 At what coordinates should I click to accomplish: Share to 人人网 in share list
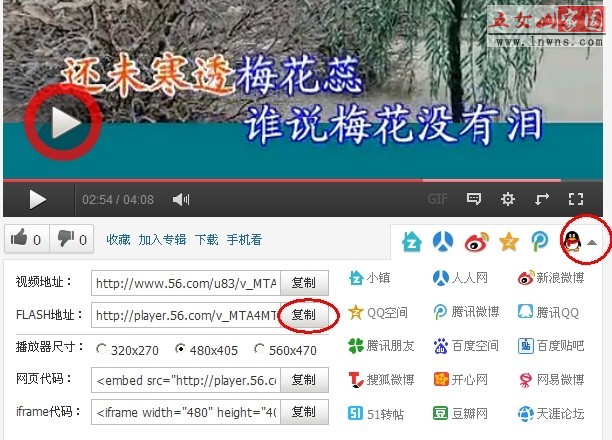pos(461,278)
